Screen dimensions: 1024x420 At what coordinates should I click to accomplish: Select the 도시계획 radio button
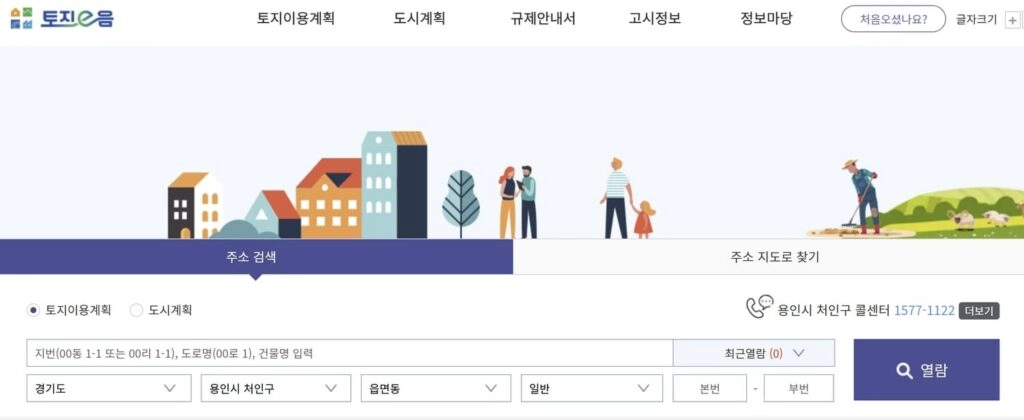pyautogui.click(x=136, y=310)
